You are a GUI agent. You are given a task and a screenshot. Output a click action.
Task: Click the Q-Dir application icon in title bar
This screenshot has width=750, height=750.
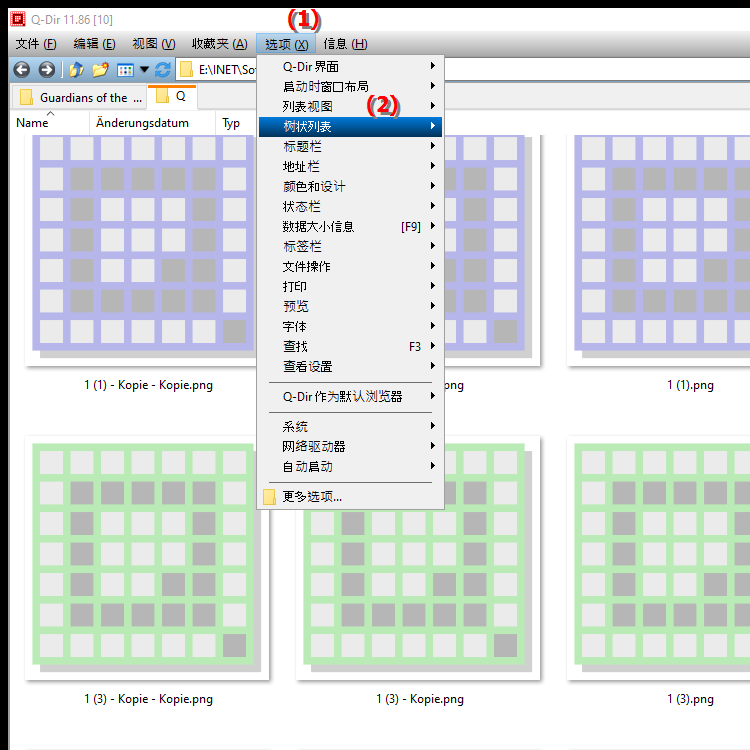(x=18, y=19)
